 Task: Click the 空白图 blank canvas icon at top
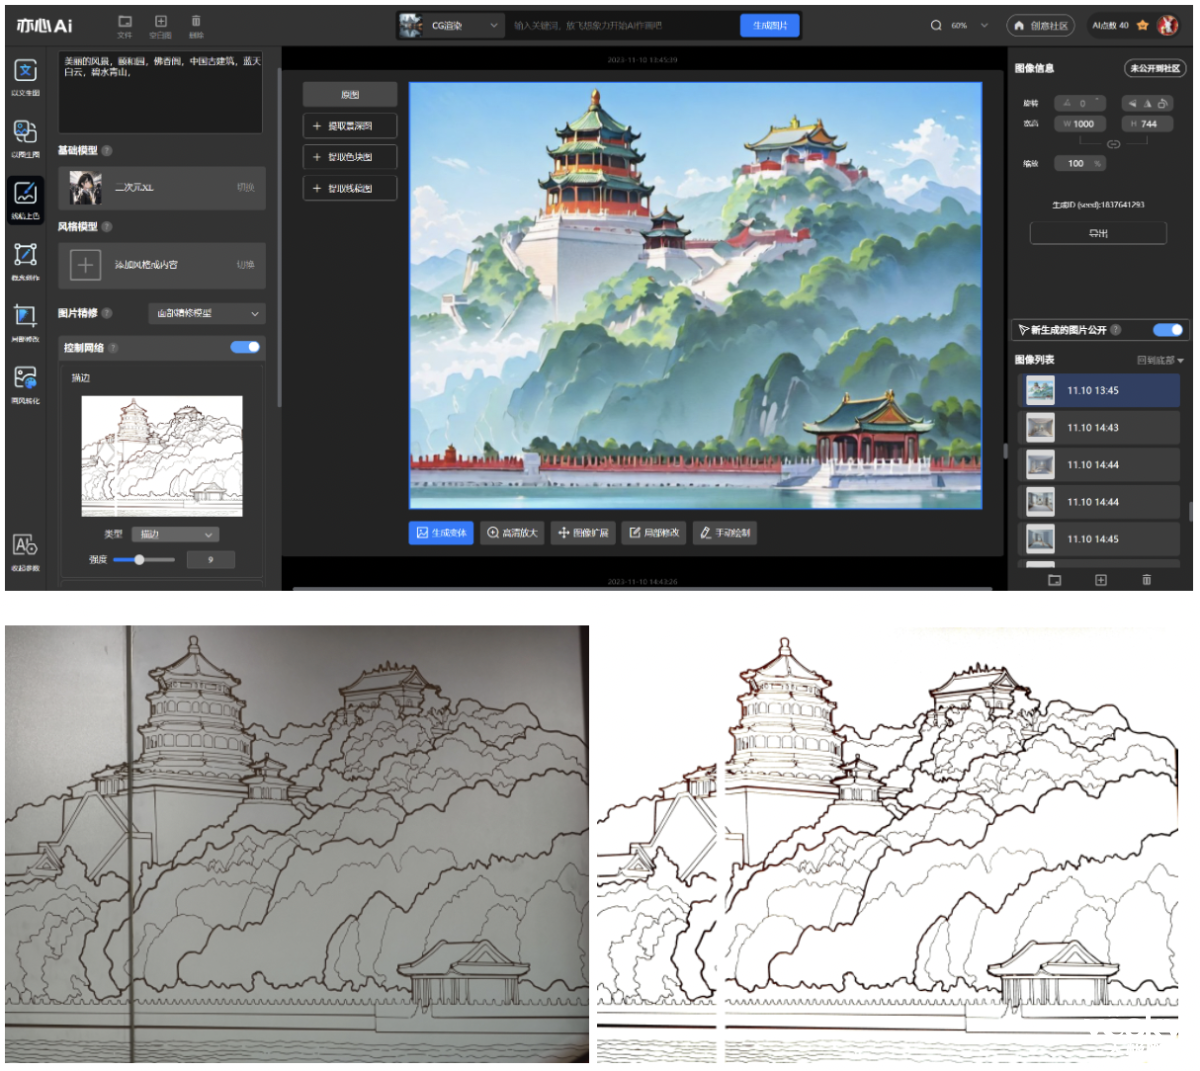click(160, 22)
